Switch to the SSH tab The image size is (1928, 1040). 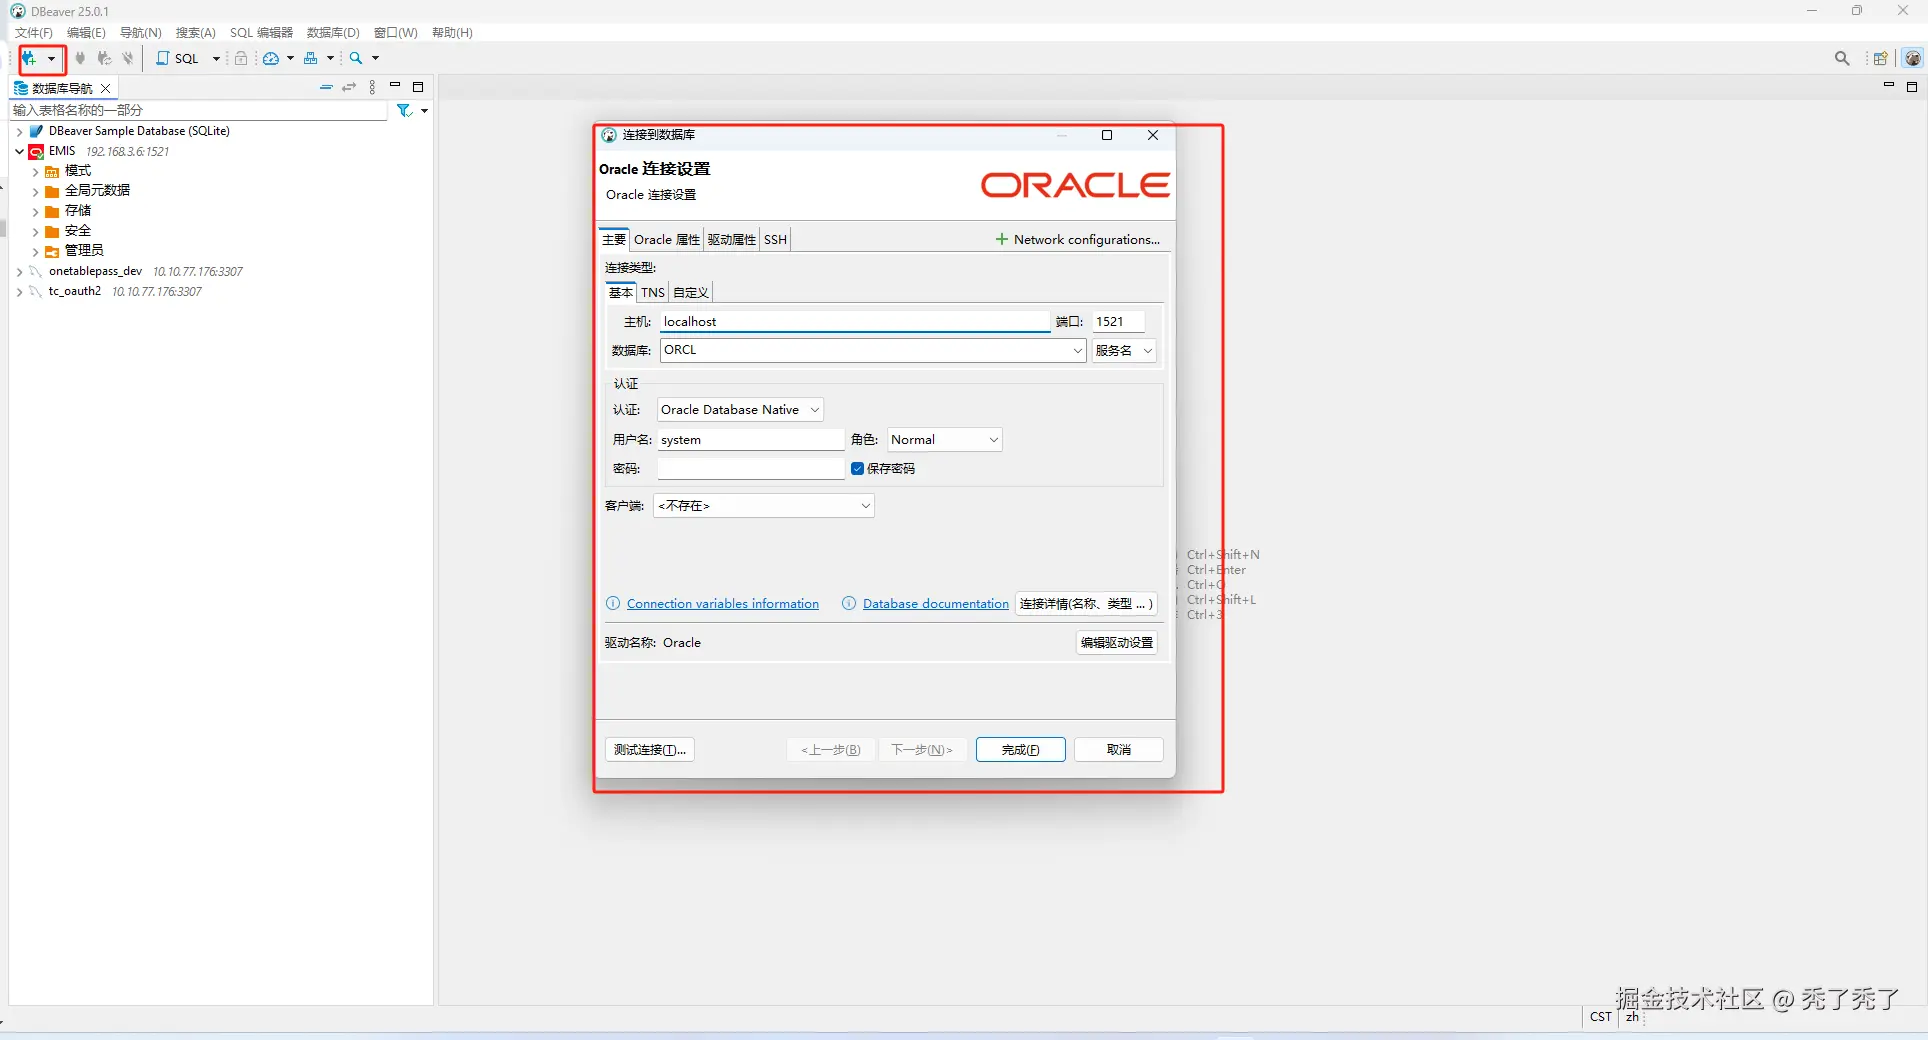pos(775,240)
